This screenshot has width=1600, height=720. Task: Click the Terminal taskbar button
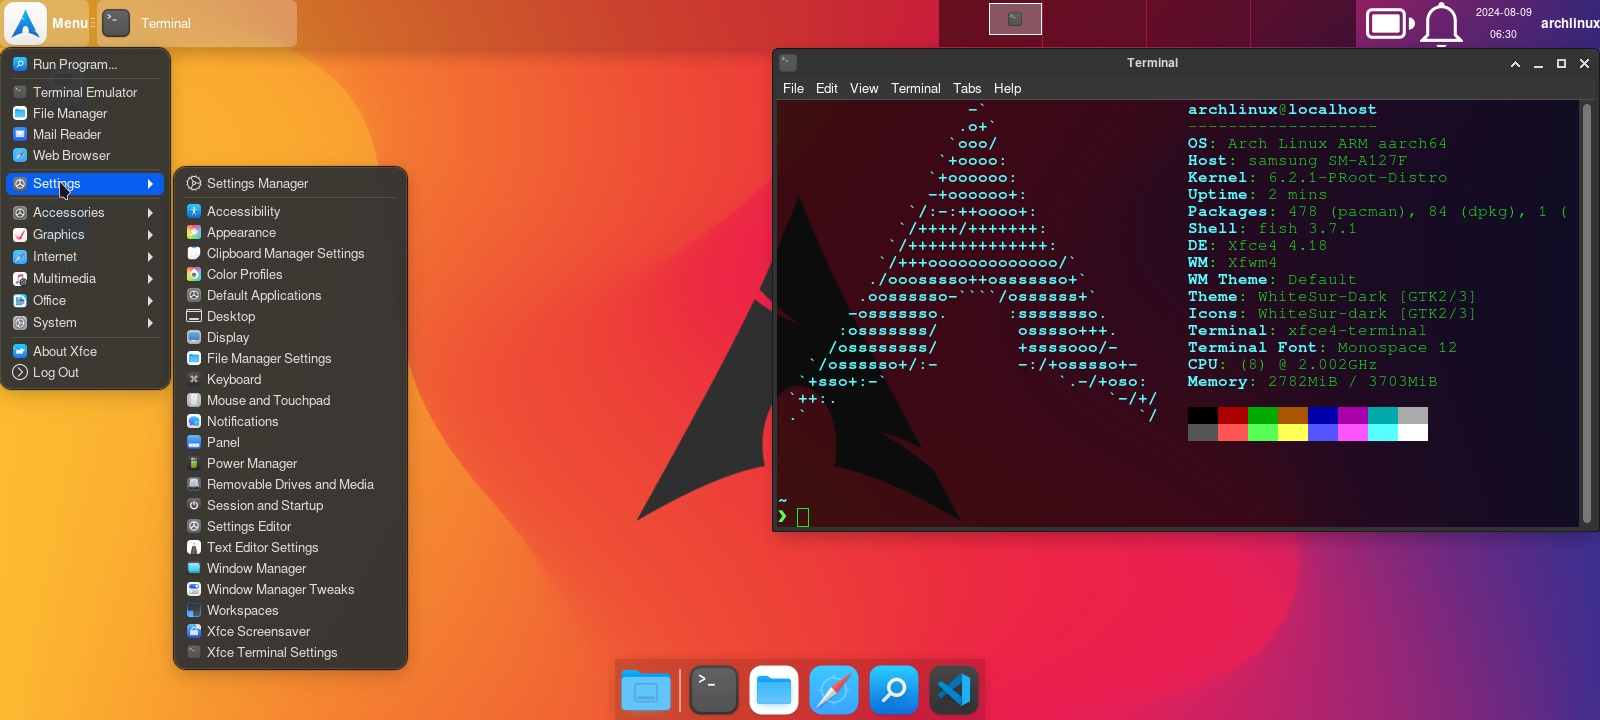tap(197, 23)
